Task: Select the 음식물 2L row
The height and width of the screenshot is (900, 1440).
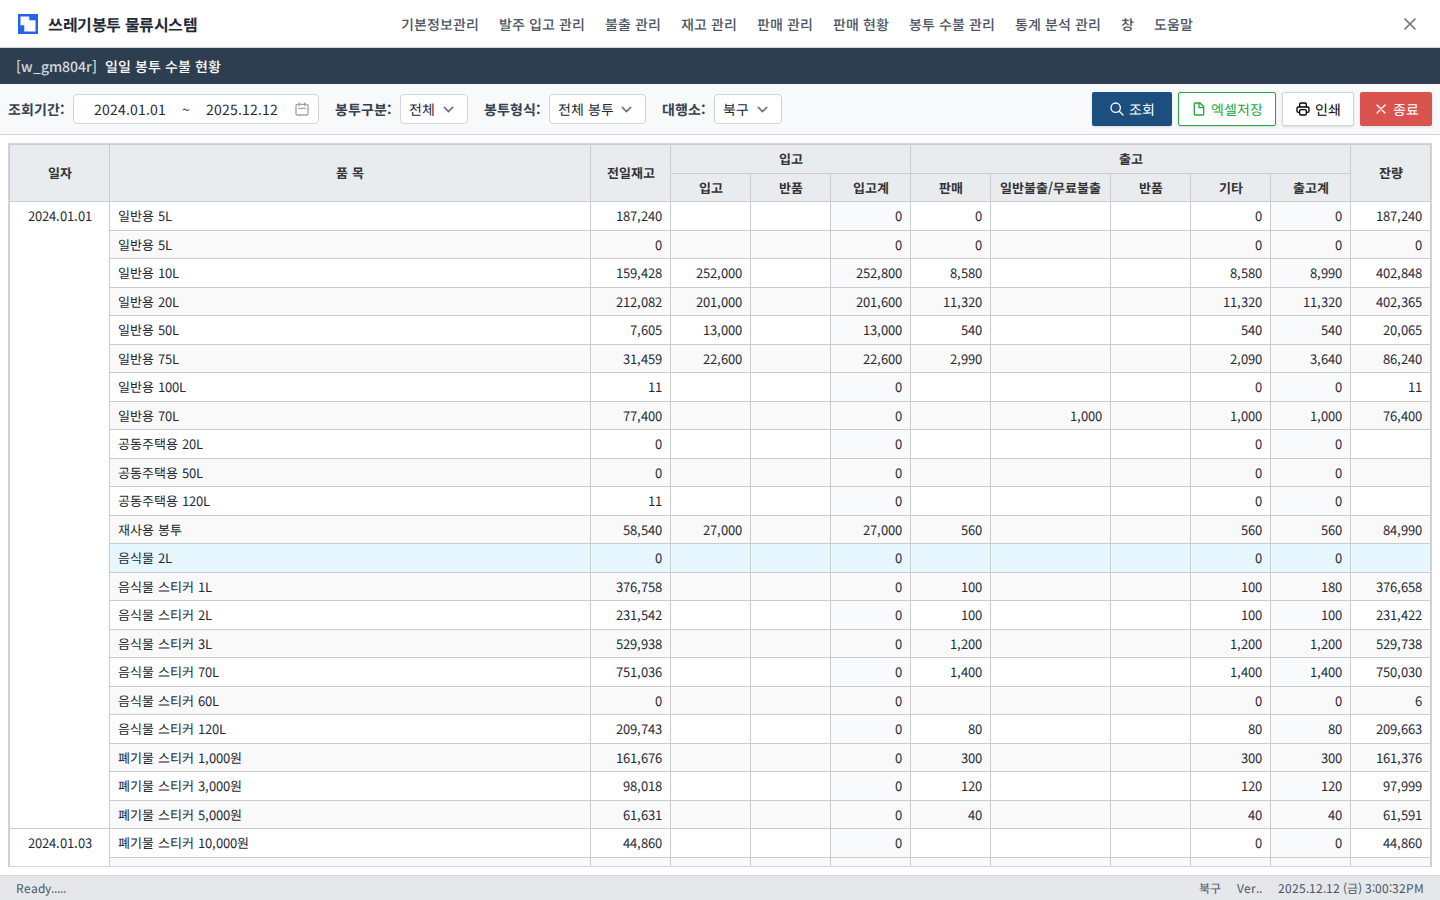Action: (350, 558)
